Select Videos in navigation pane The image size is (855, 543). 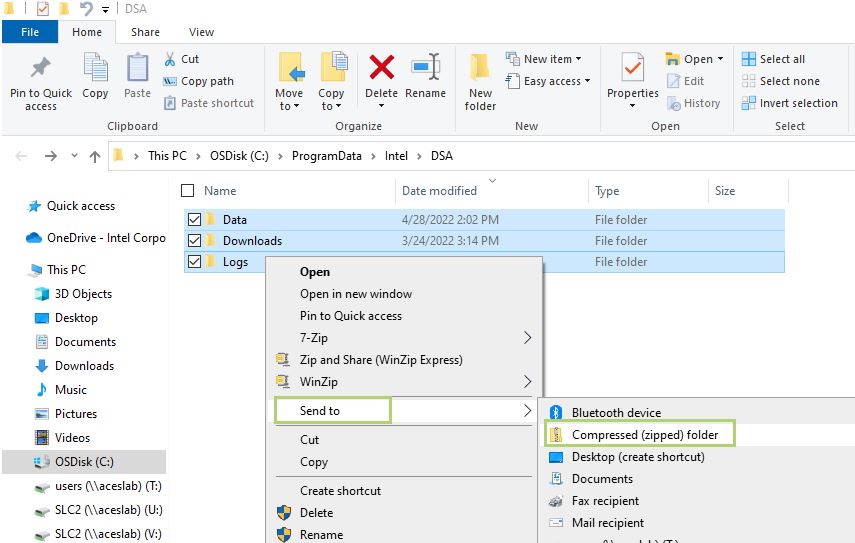tap(73, 438)
